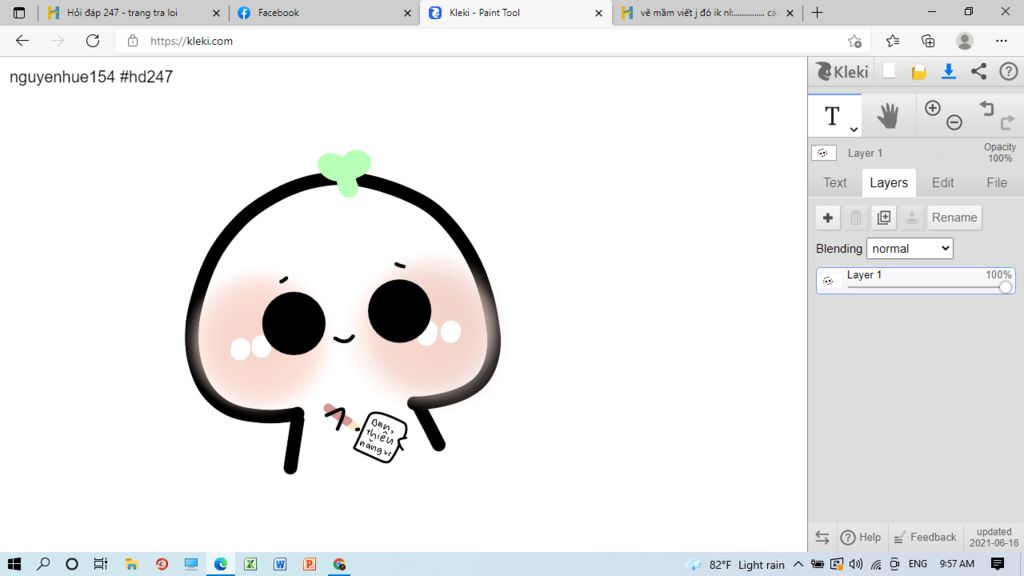
Task: Open an image with the yellow folder icon
Action: [919, 72]
